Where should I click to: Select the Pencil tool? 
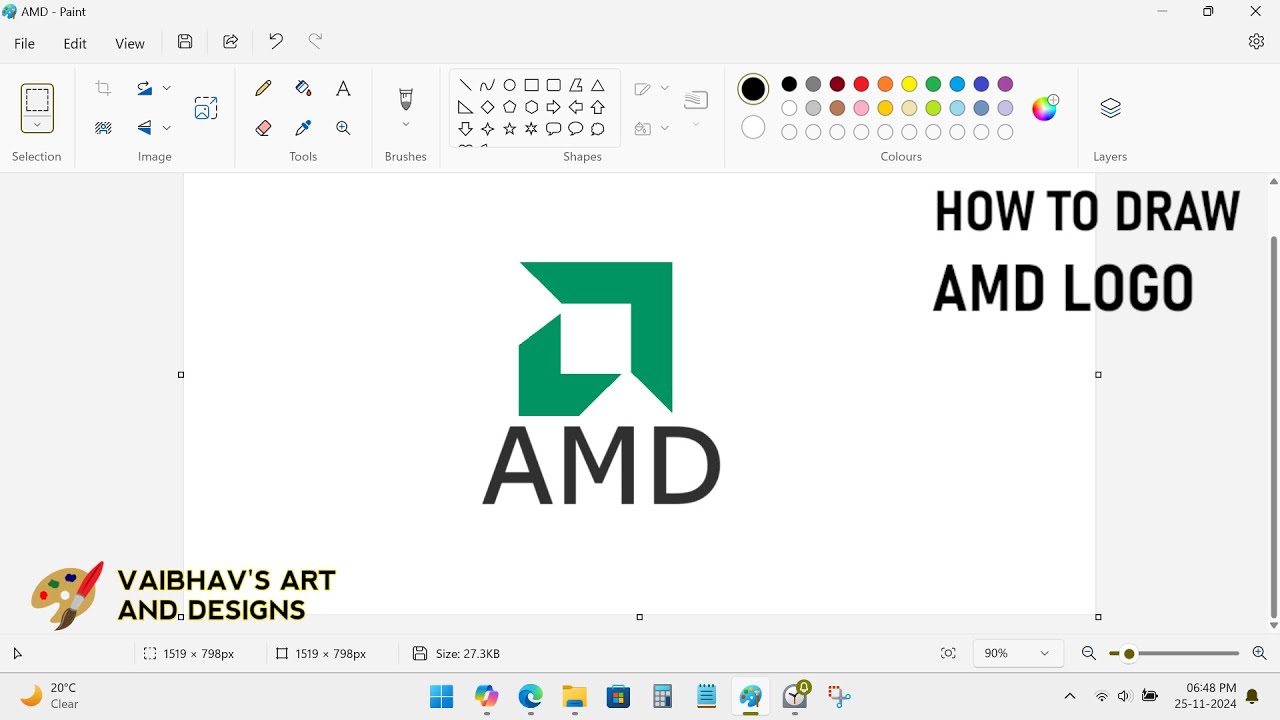pos(263,88)
